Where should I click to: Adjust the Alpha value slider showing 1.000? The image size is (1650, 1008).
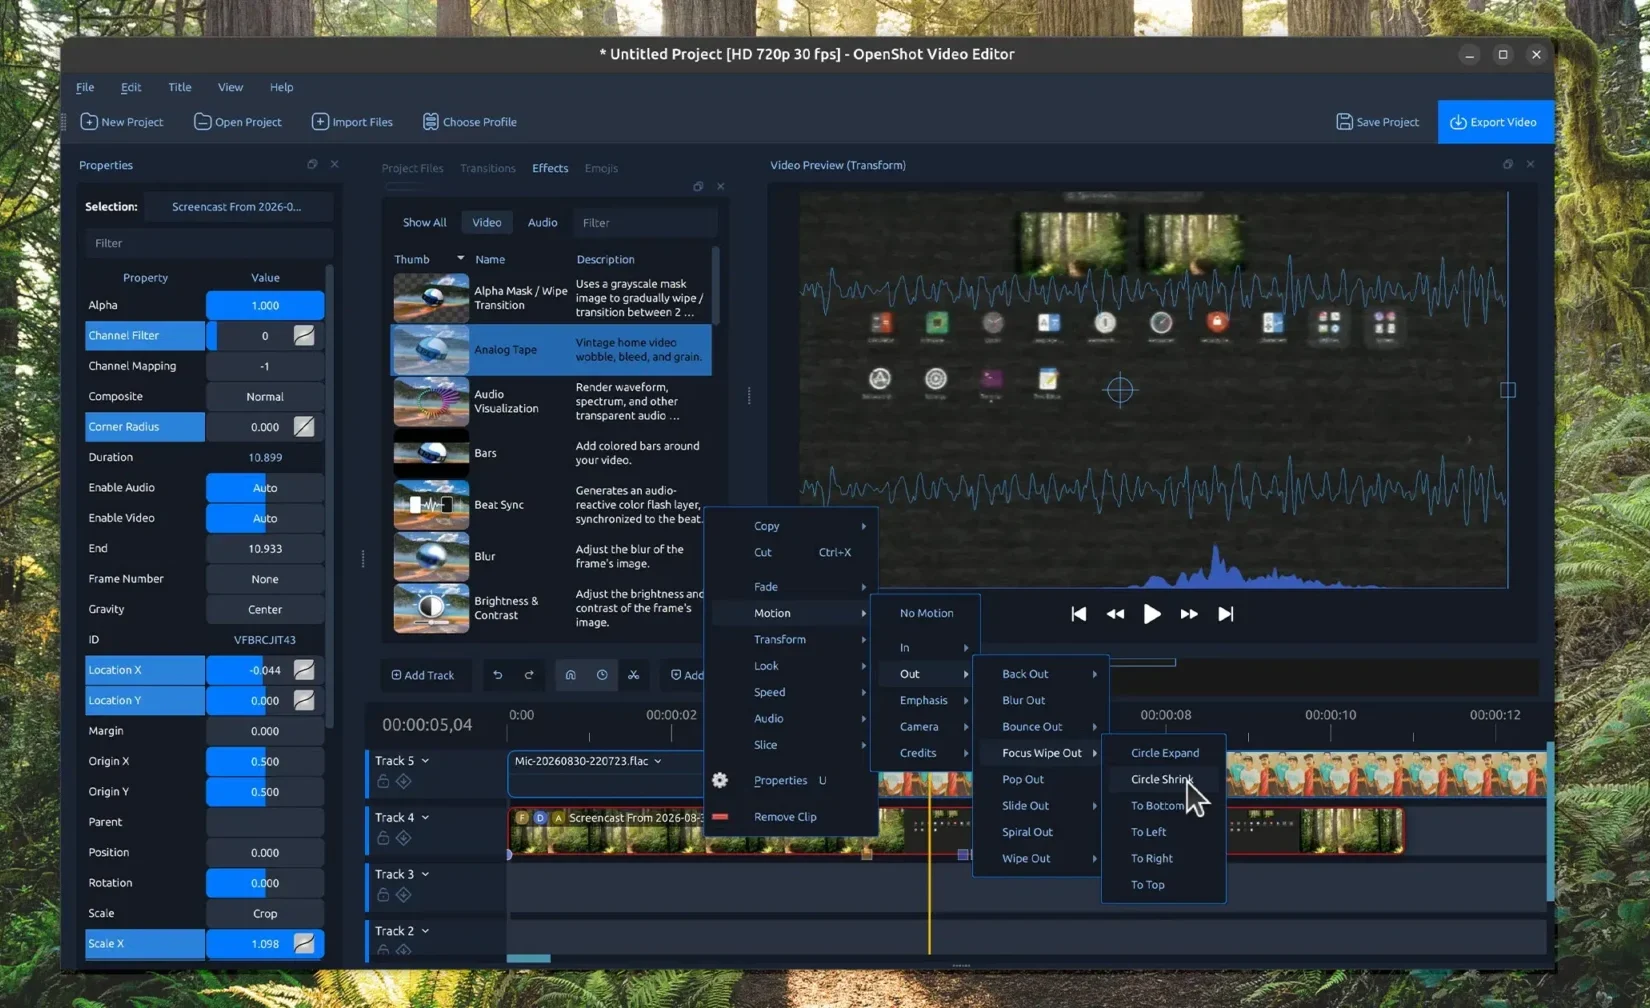[x=265, y=305]
